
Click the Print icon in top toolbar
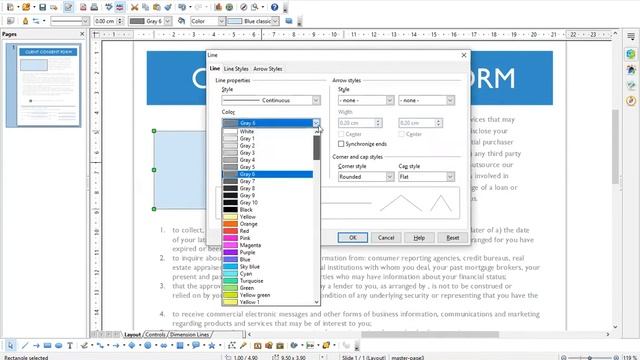(x=94, y=7)
